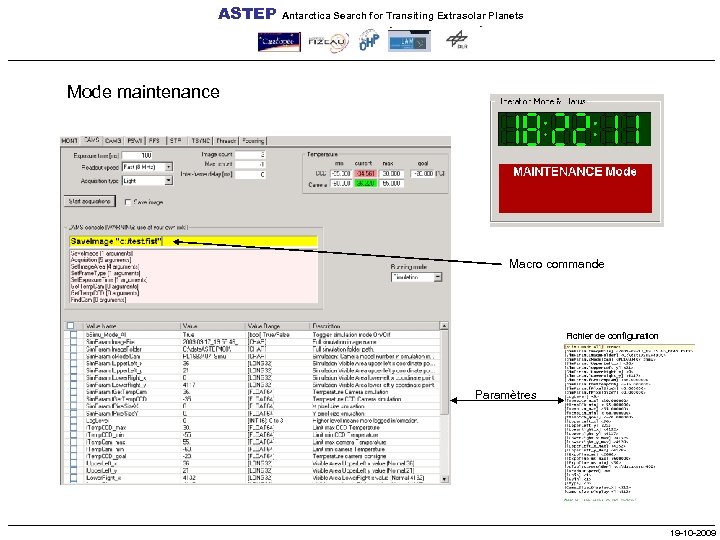The image size is (720, 540).
Task: Click the CCD min temperature field
Action: point(341,174)
